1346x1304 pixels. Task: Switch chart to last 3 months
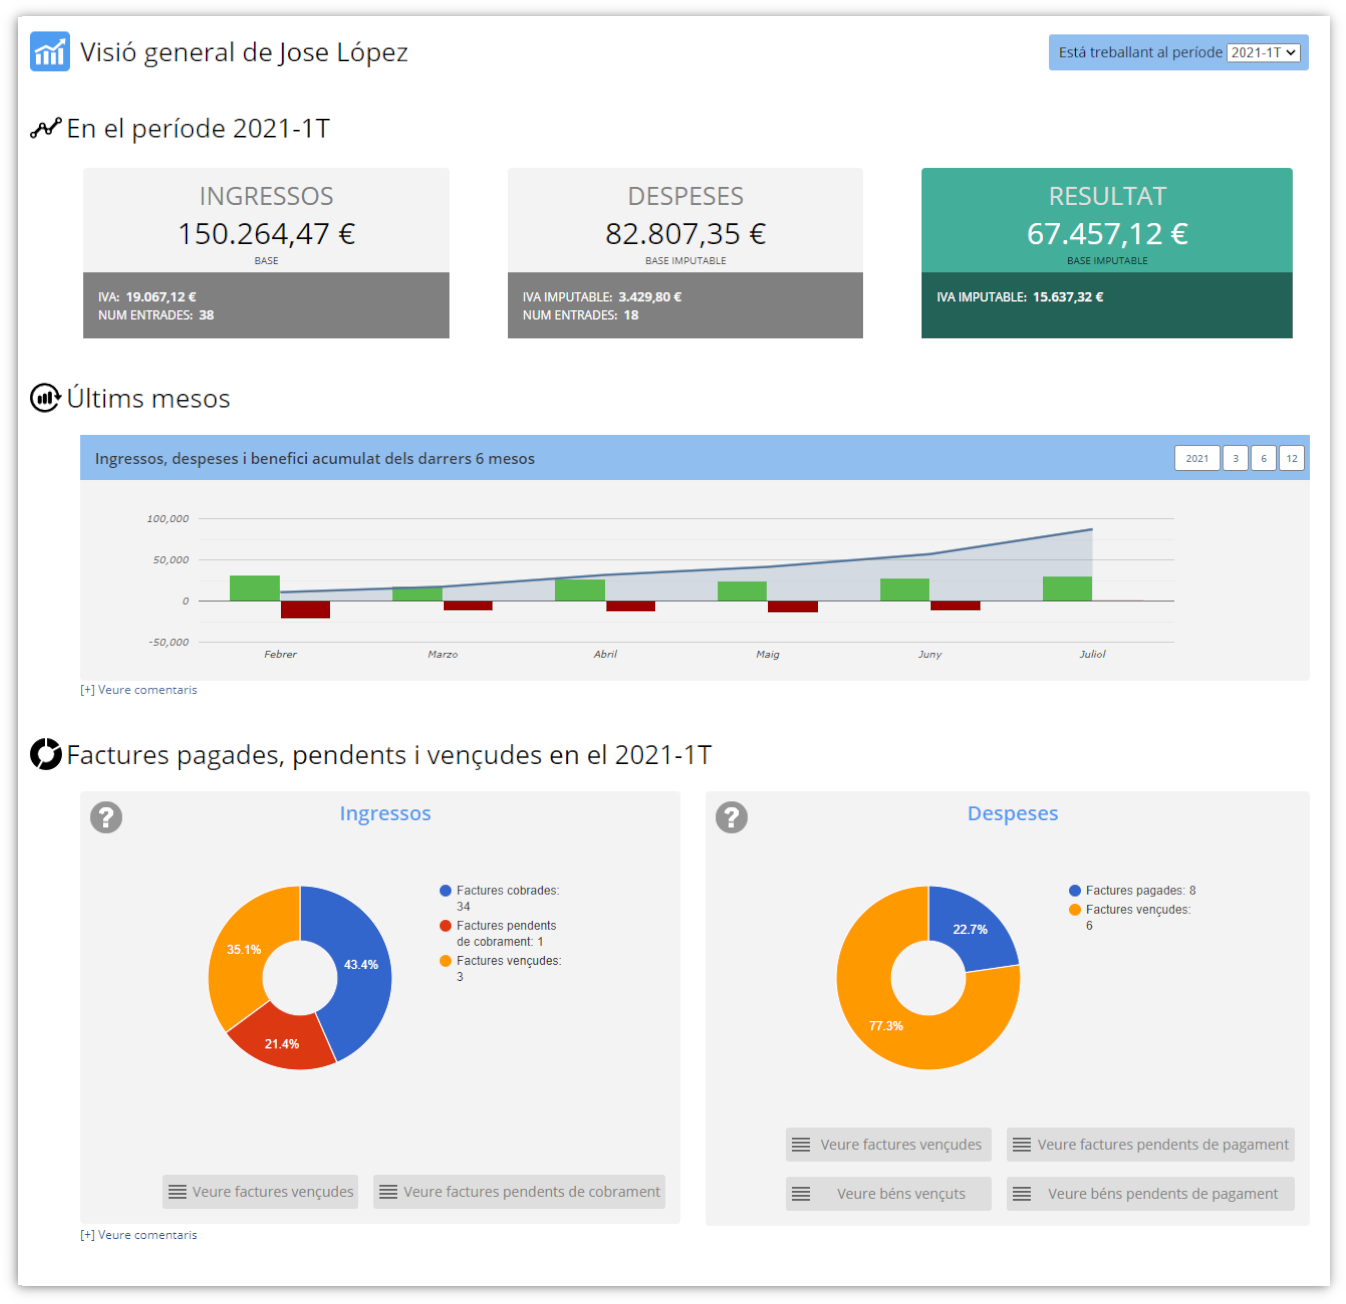1236,458
